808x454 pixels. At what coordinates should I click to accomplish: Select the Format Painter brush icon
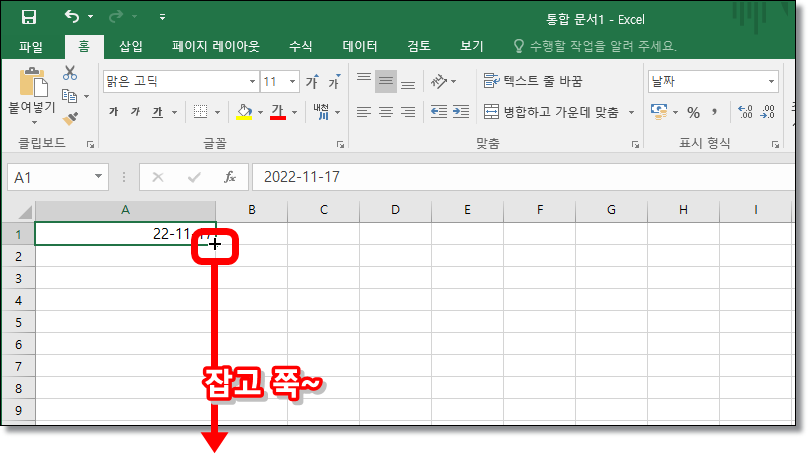(x=71, y=119)
